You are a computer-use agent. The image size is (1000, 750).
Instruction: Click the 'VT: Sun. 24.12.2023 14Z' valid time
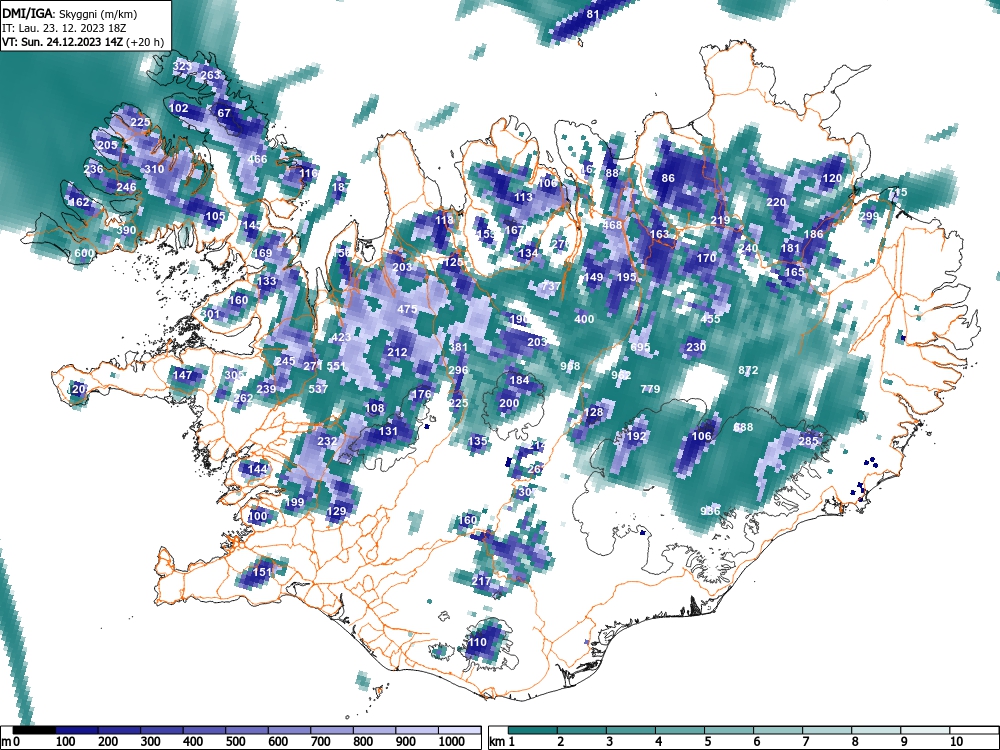(62, 43)
